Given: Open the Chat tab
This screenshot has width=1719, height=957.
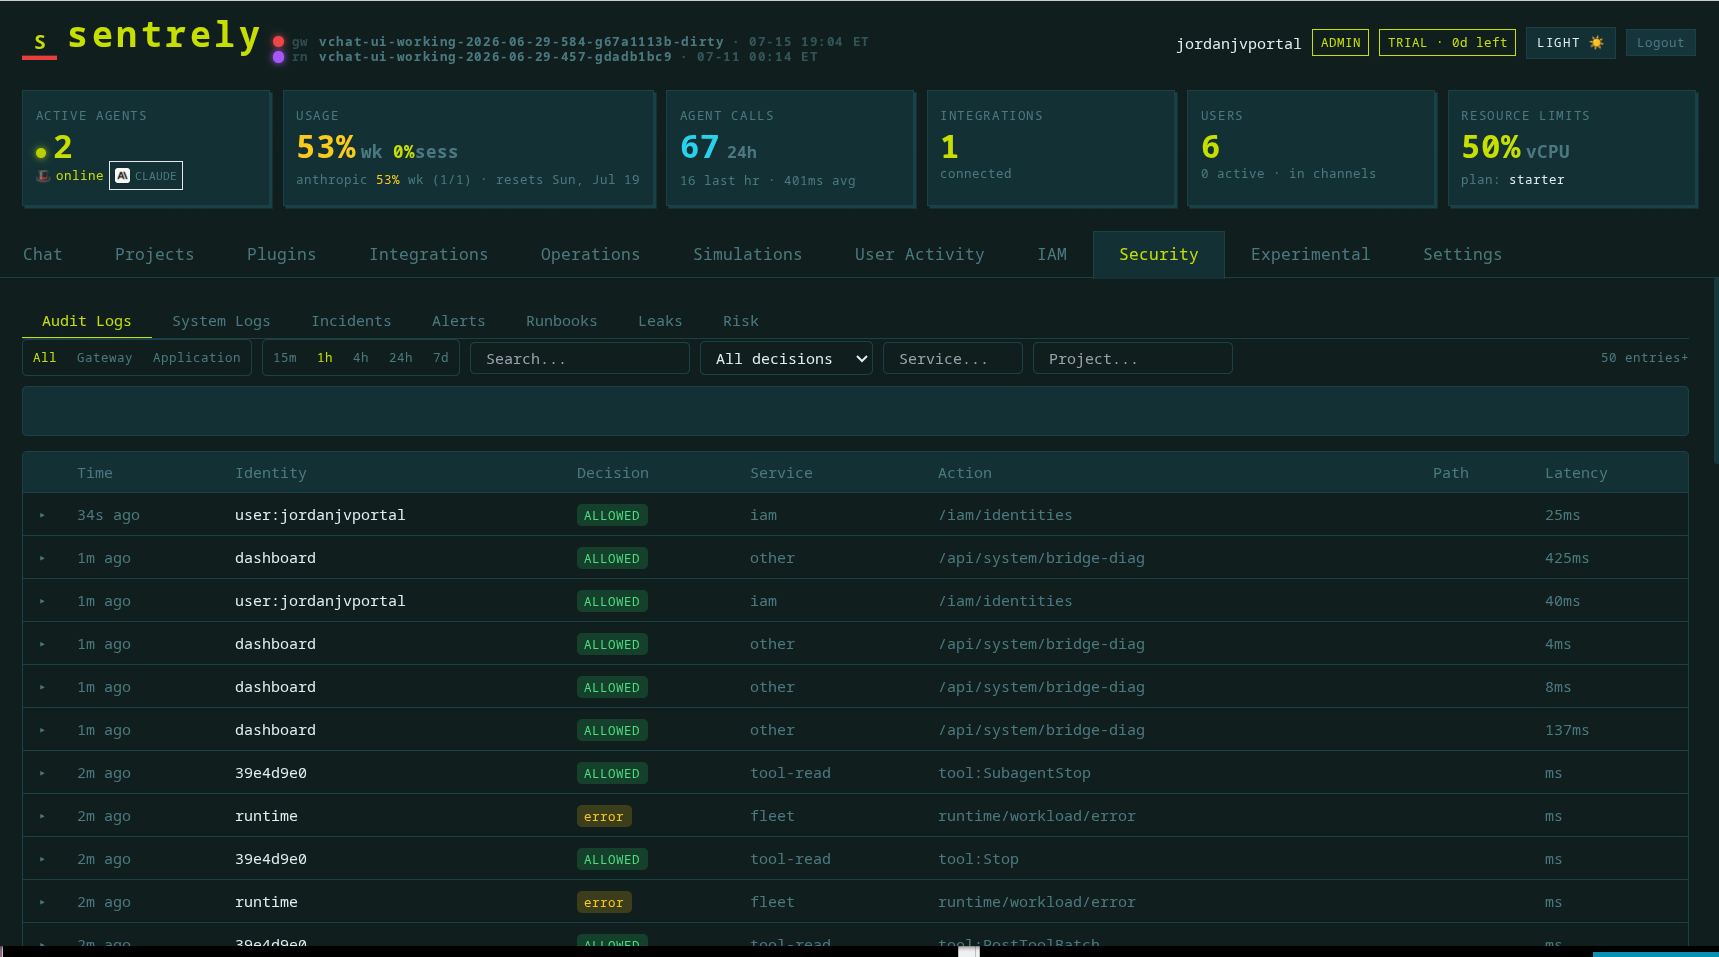Looking at the screenshot, I should pos(43,254).
